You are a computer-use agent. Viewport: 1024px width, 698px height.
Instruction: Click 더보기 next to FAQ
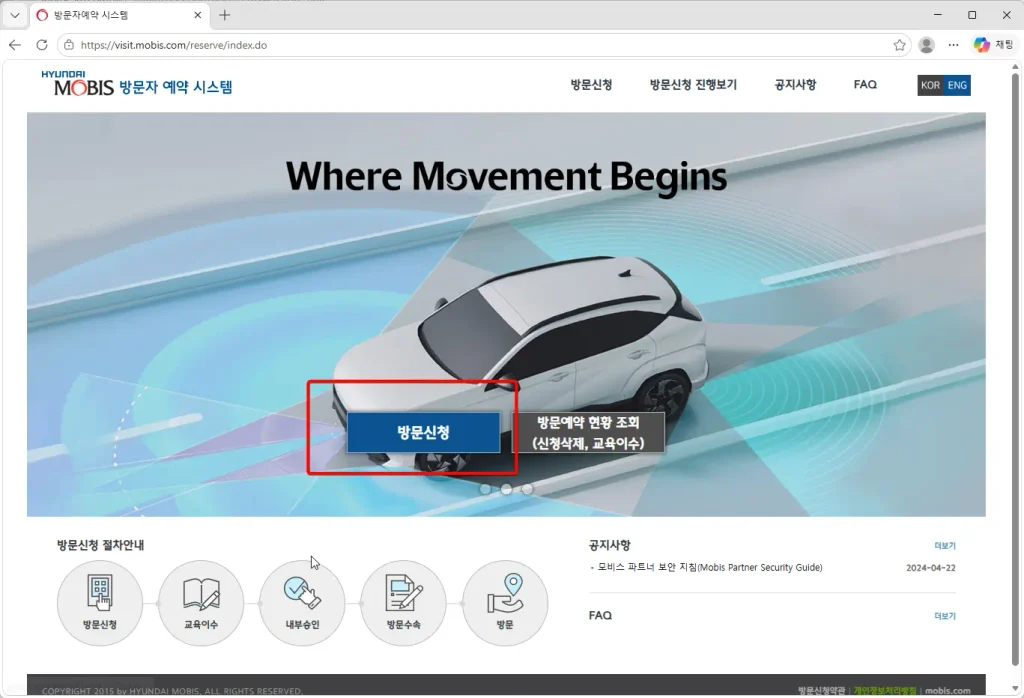(x=945, y=616)
